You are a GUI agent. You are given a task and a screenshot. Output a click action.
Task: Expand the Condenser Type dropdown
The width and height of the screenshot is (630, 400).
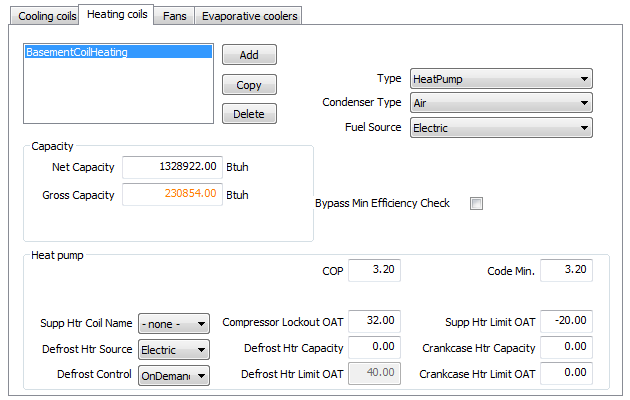tap(501, 103)
